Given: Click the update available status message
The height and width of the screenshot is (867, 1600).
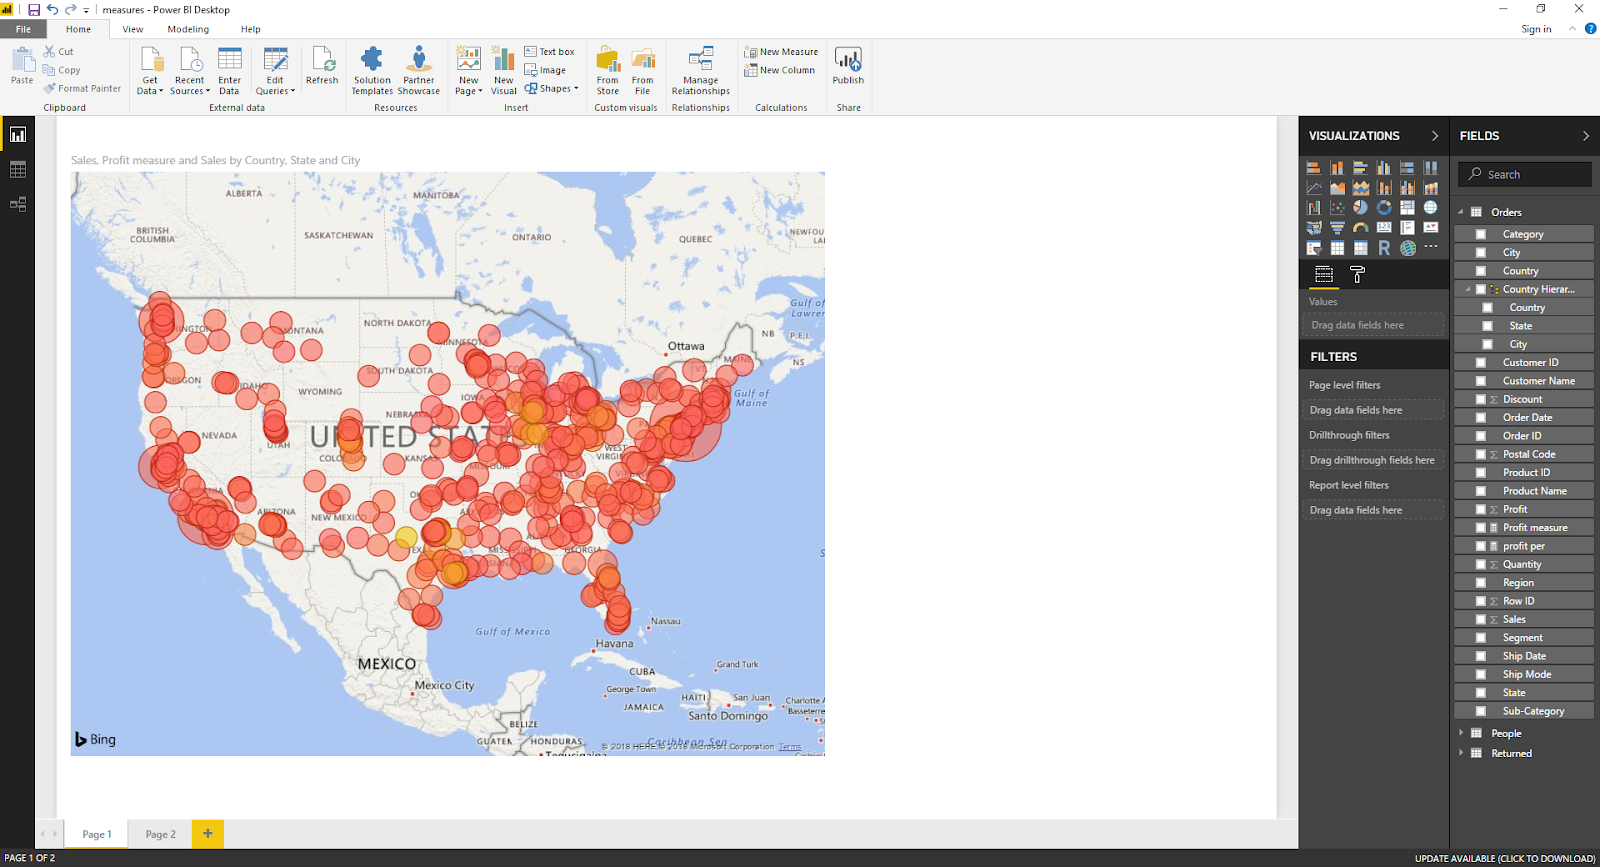Looking at the screenshot, I should pyautogui.click(x=1505, y=858).
